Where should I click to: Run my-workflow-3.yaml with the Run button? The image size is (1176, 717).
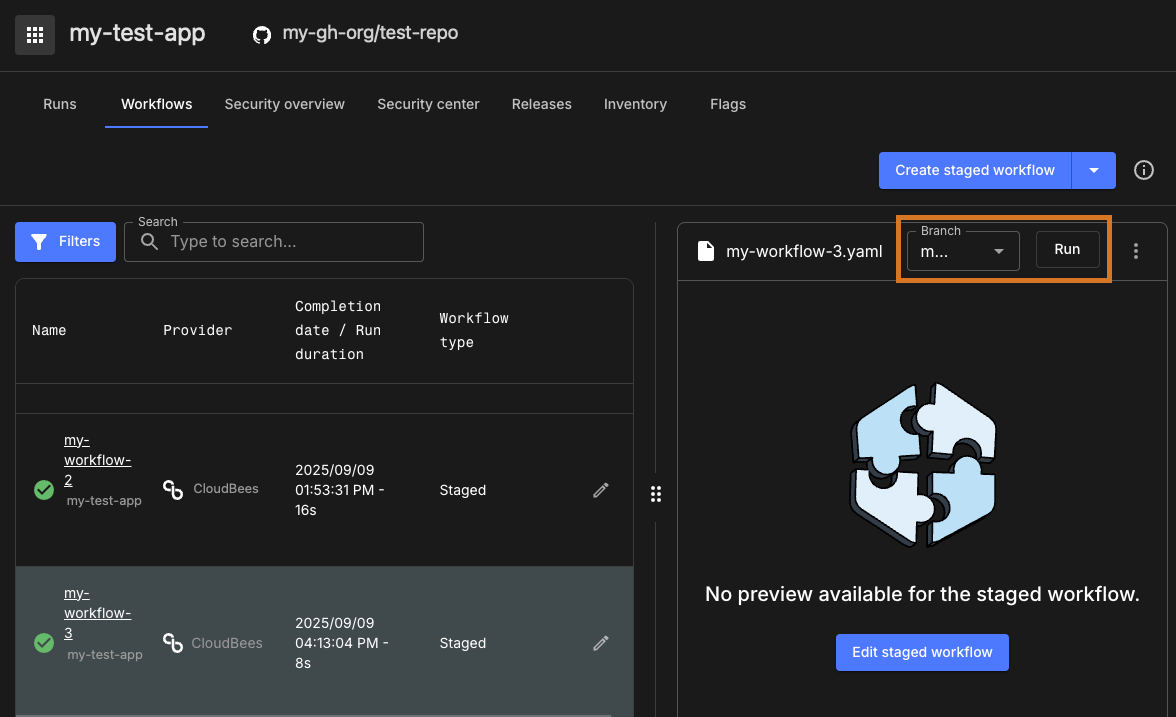point(1067,250)
